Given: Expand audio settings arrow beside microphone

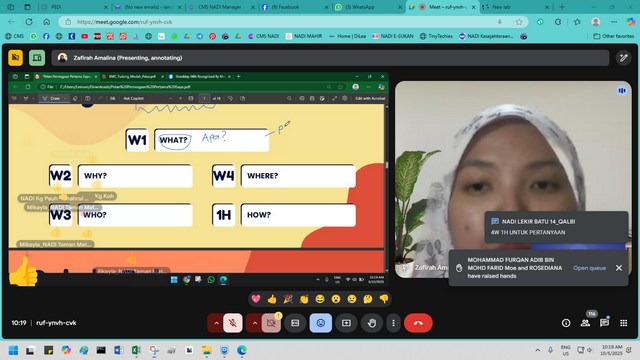Looking at the screenshot, I should pyautogui.click(x=216, y=323).
